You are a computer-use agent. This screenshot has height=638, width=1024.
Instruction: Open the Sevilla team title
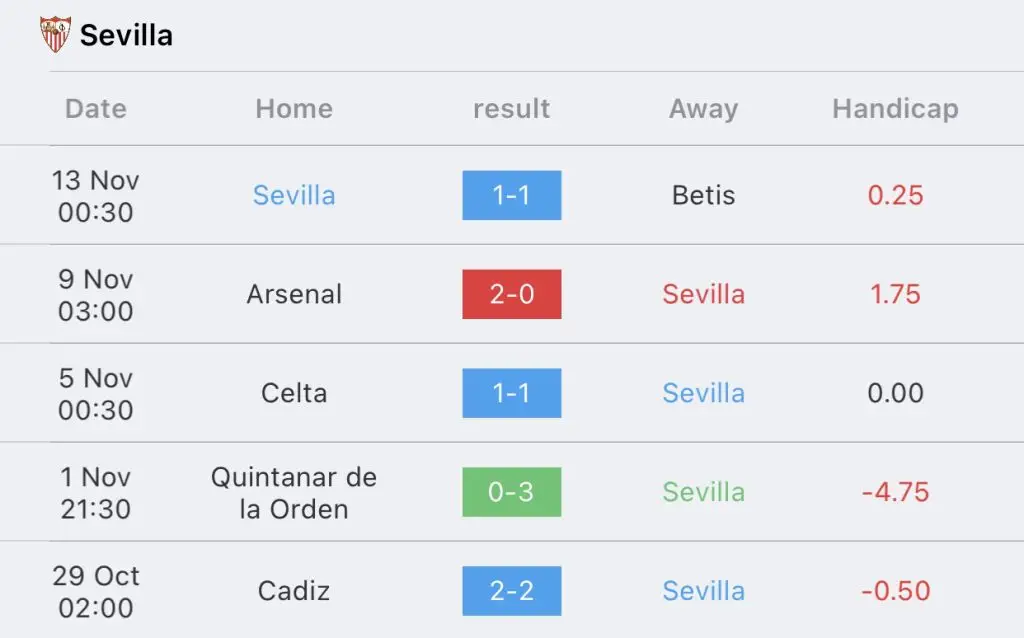126,35
